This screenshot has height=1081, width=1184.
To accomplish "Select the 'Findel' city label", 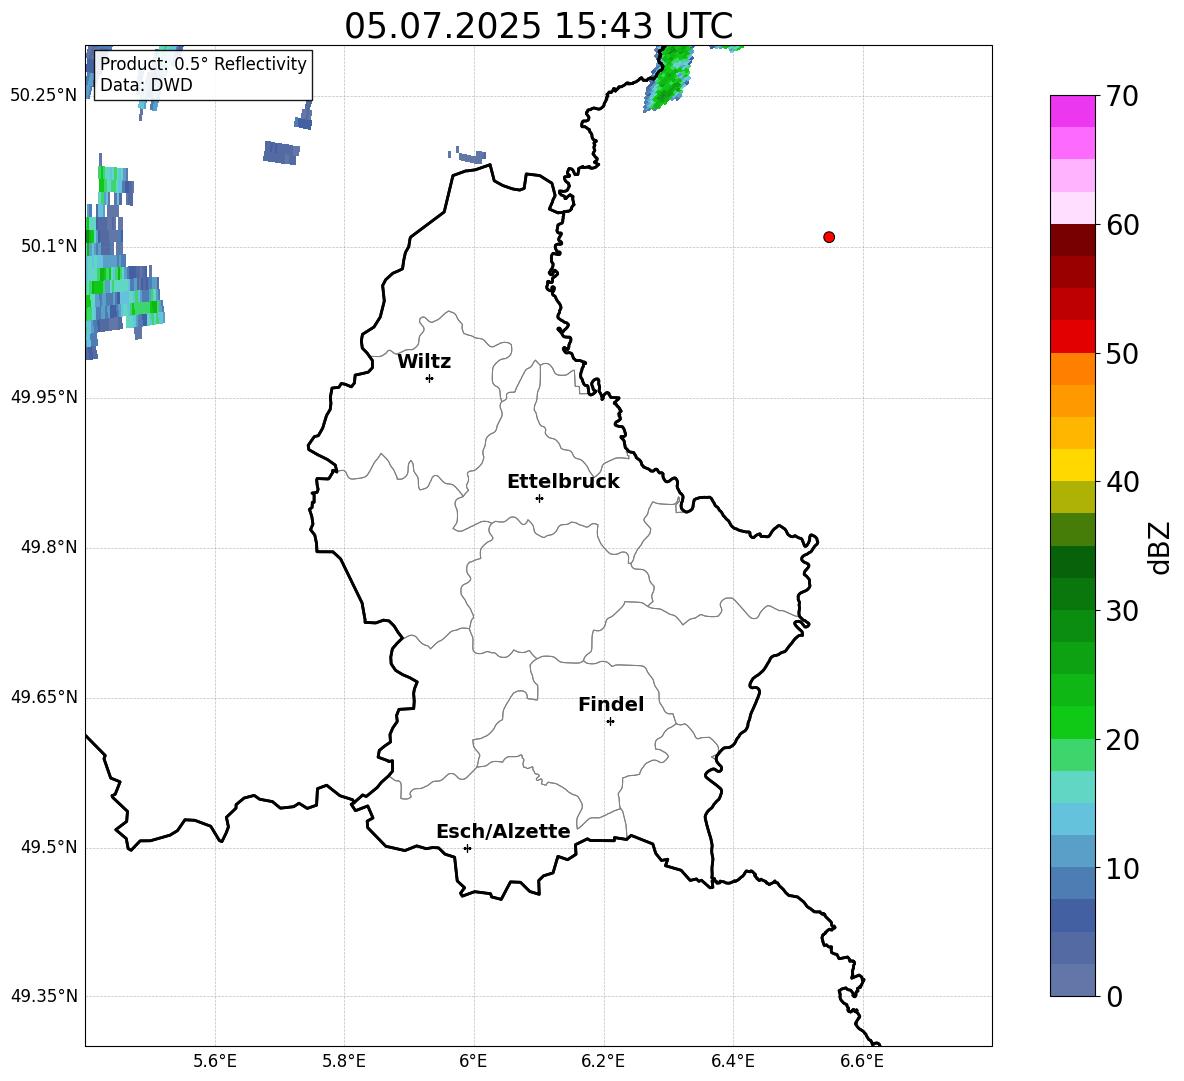I will [x=611, y=704].
